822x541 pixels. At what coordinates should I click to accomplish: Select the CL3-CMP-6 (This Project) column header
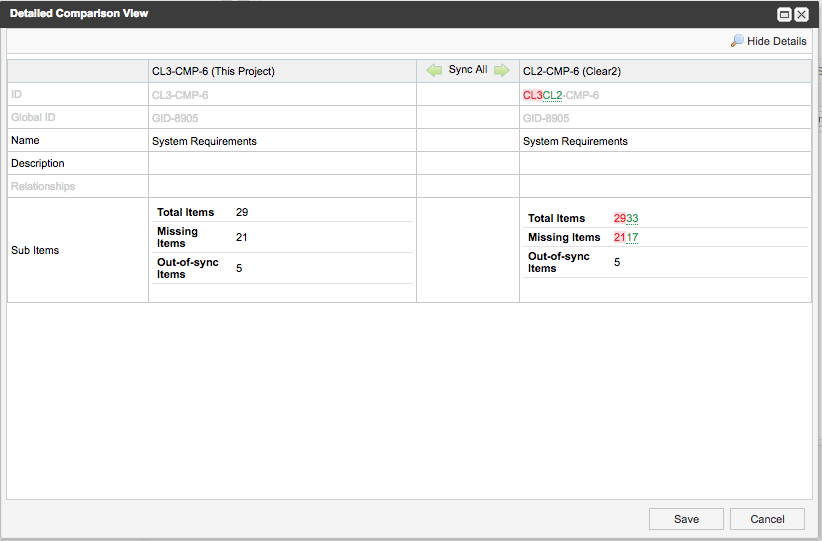pos(213,71)
